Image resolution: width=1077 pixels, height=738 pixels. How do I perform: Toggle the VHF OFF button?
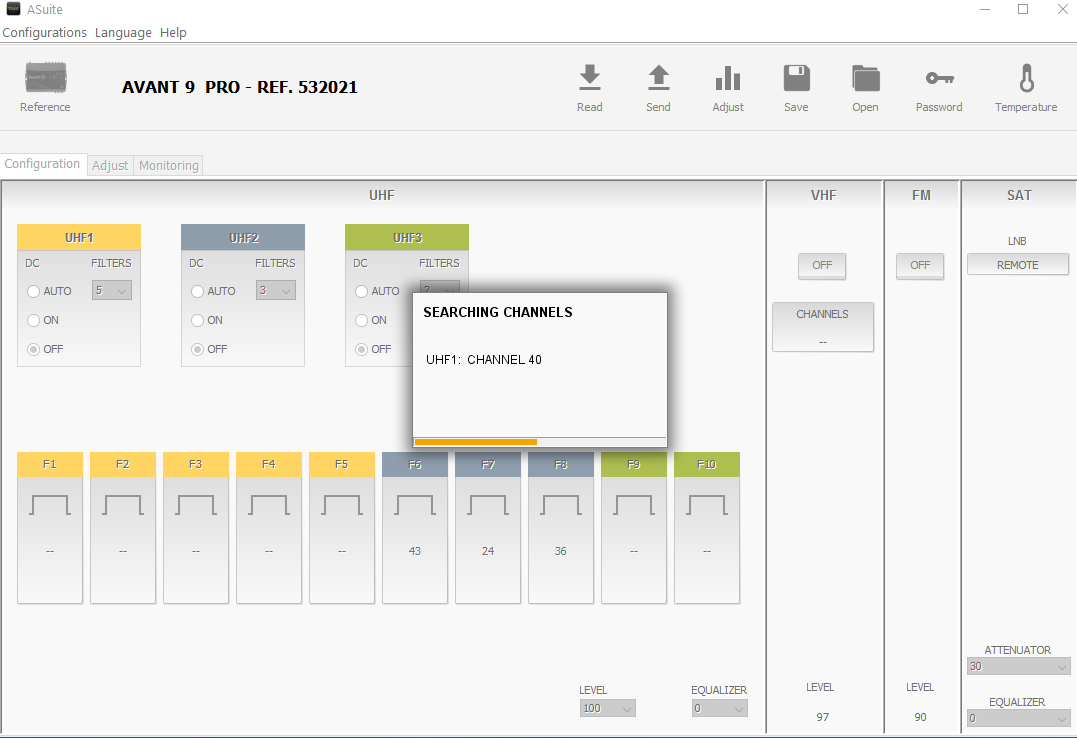point(822,265)
